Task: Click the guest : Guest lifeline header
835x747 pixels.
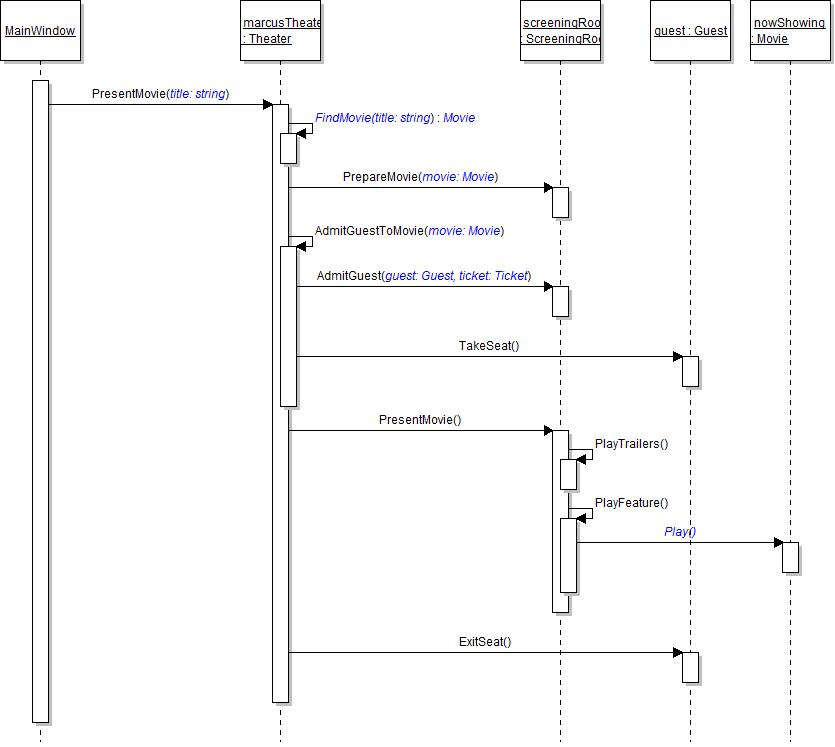Action: (x=690, y=31)
